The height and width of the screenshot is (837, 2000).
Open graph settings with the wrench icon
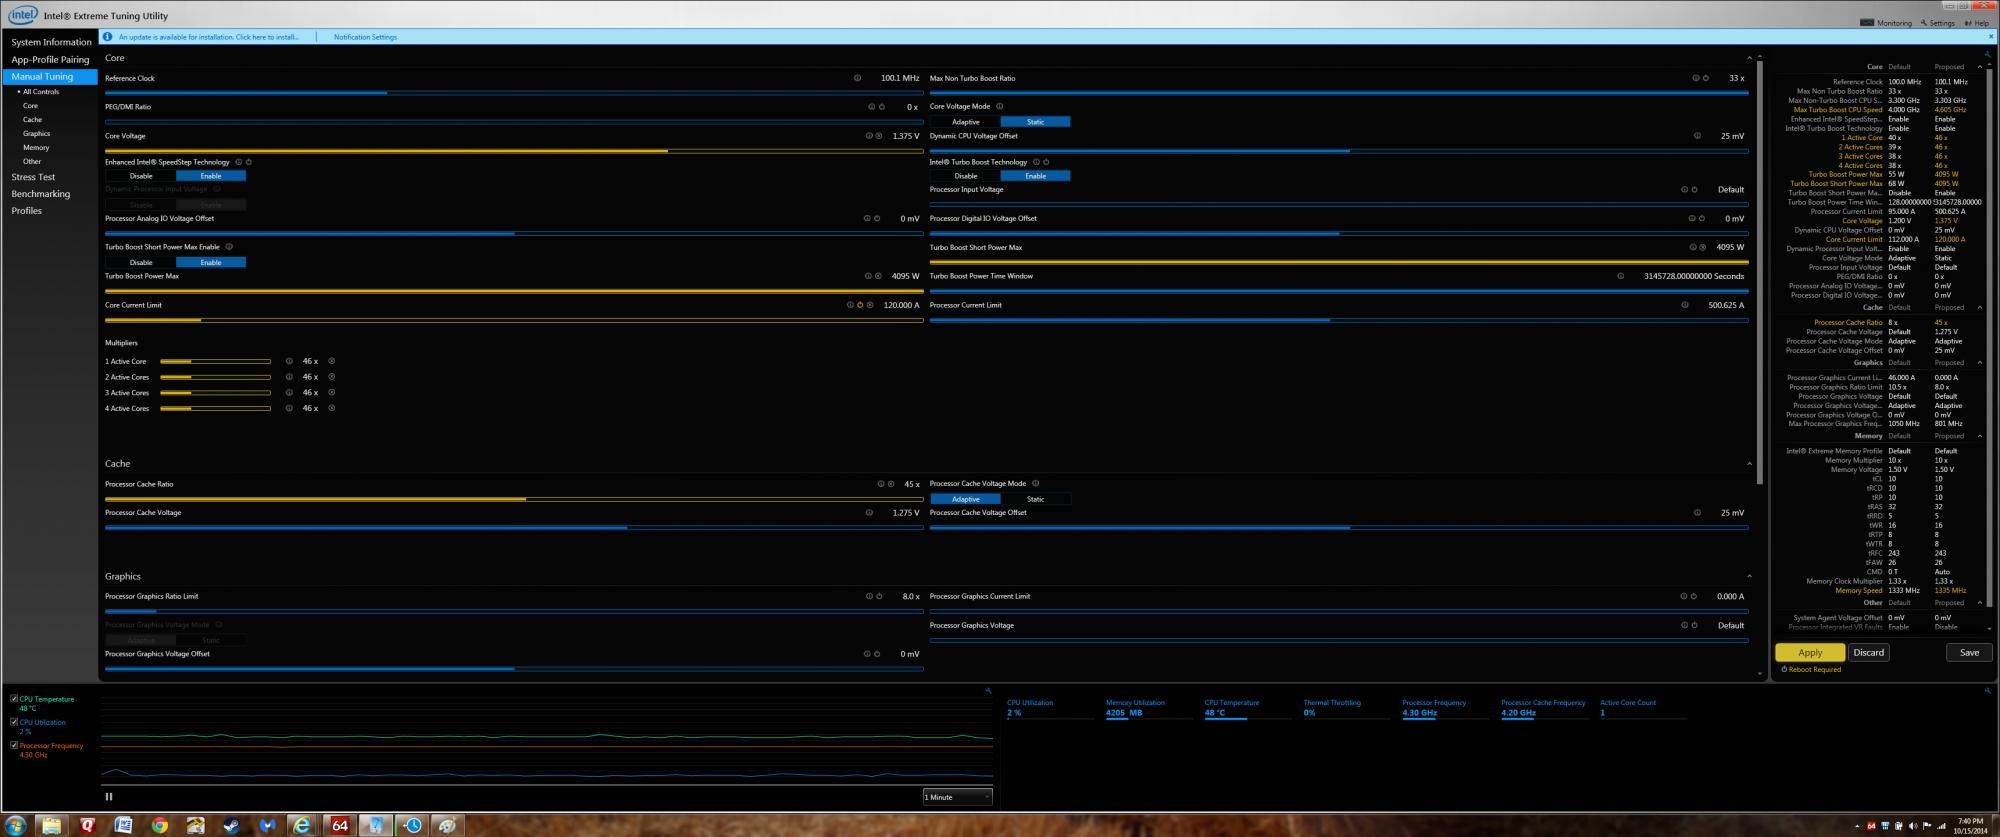(988, 691)
